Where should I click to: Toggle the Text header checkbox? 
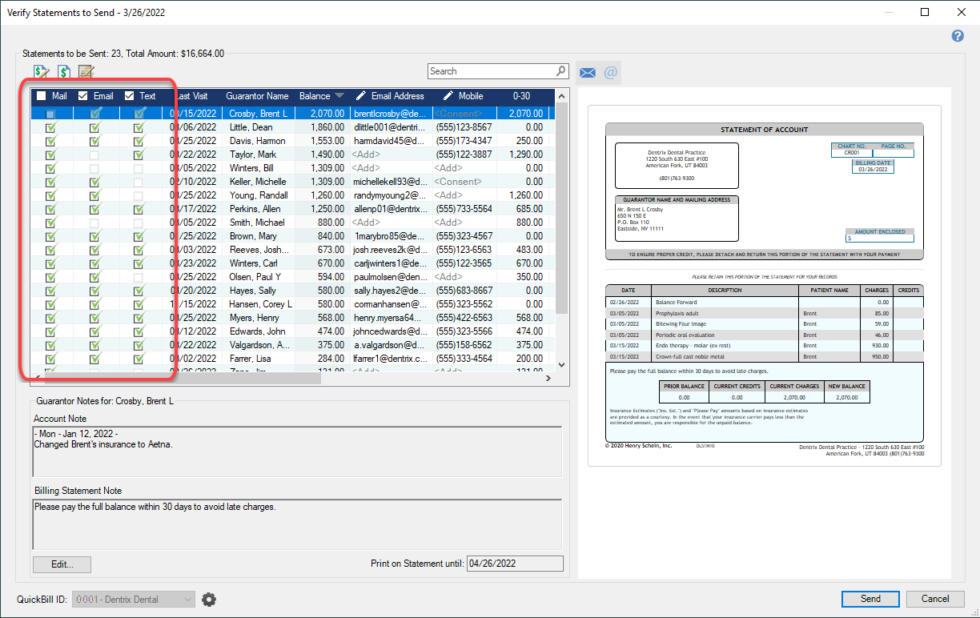(129, 96)
